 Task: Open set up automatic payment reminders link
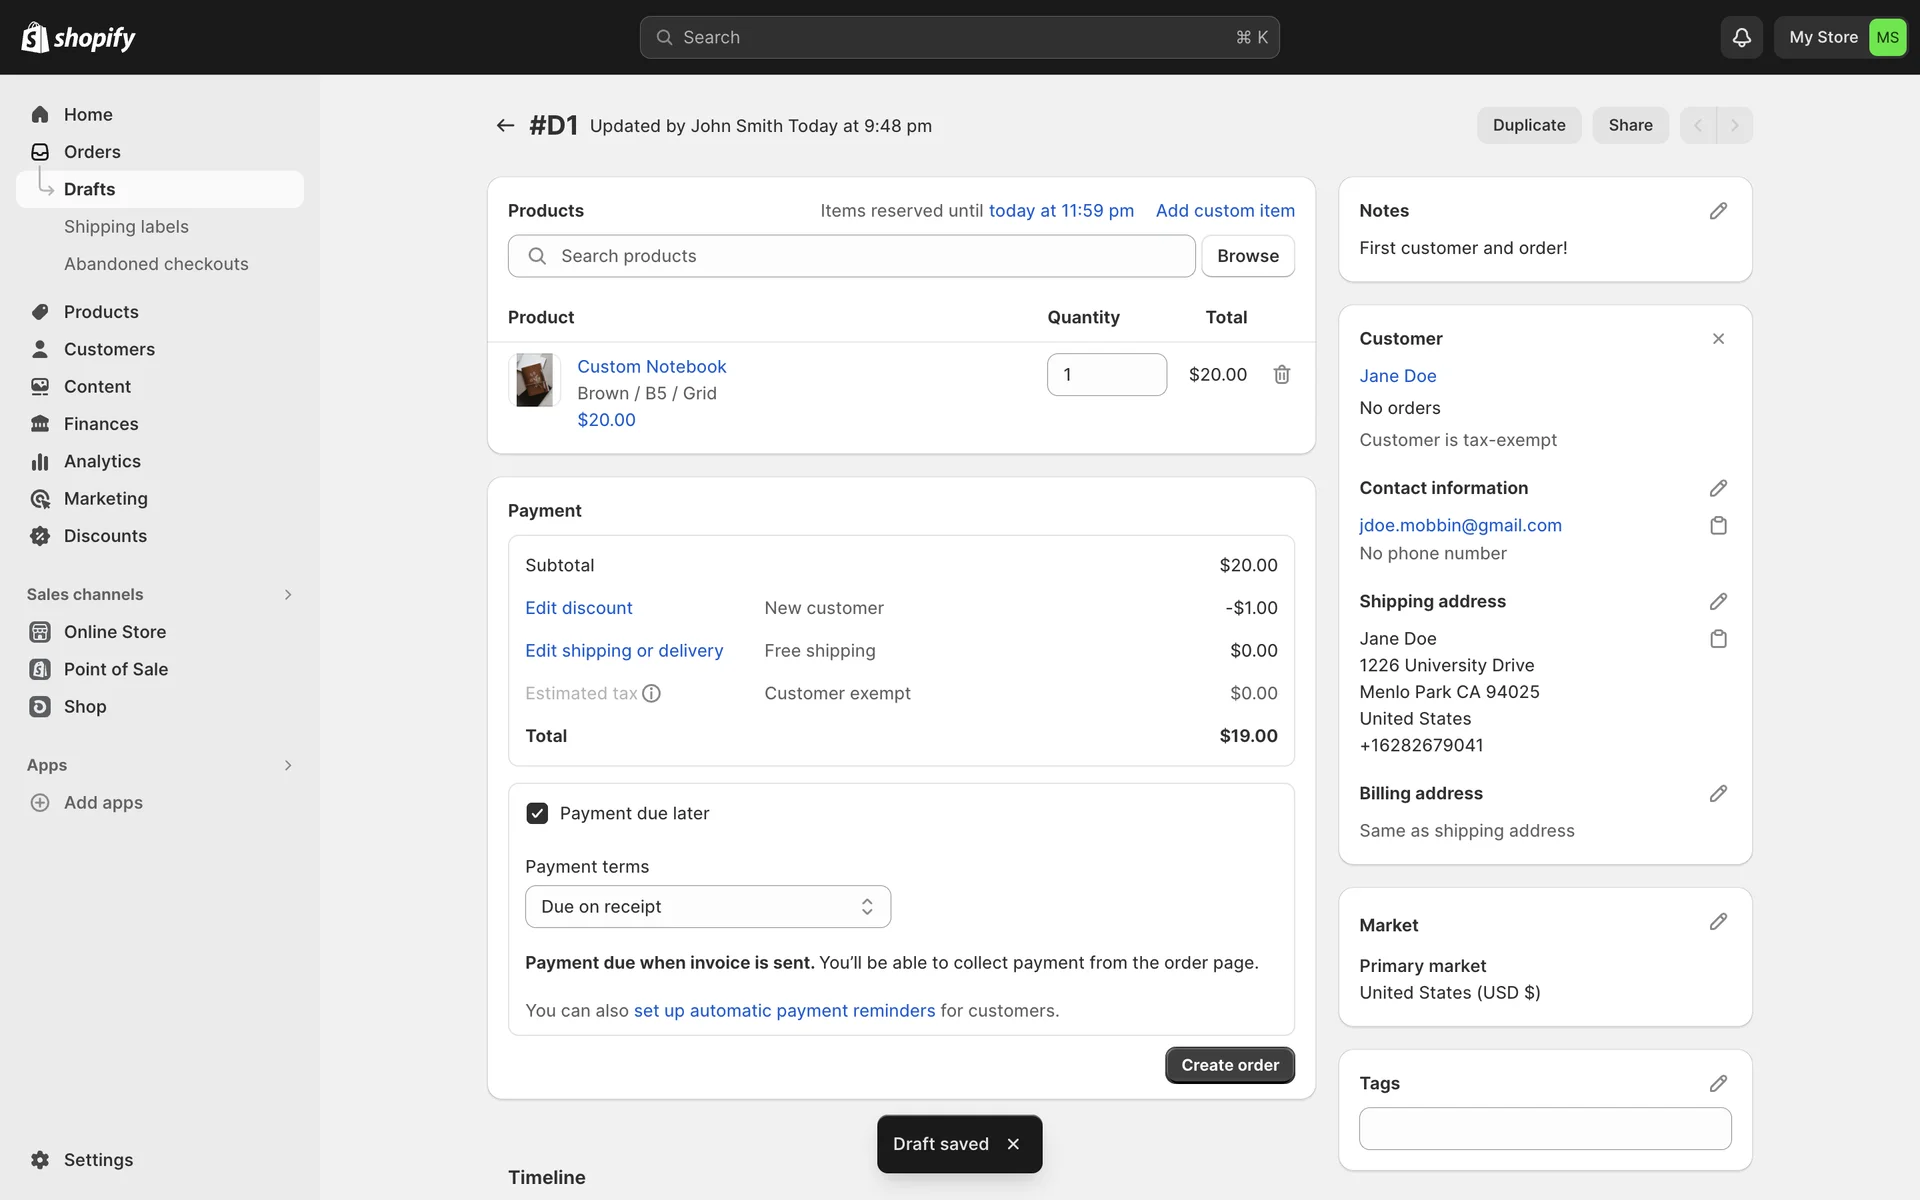coord(784,1010)
